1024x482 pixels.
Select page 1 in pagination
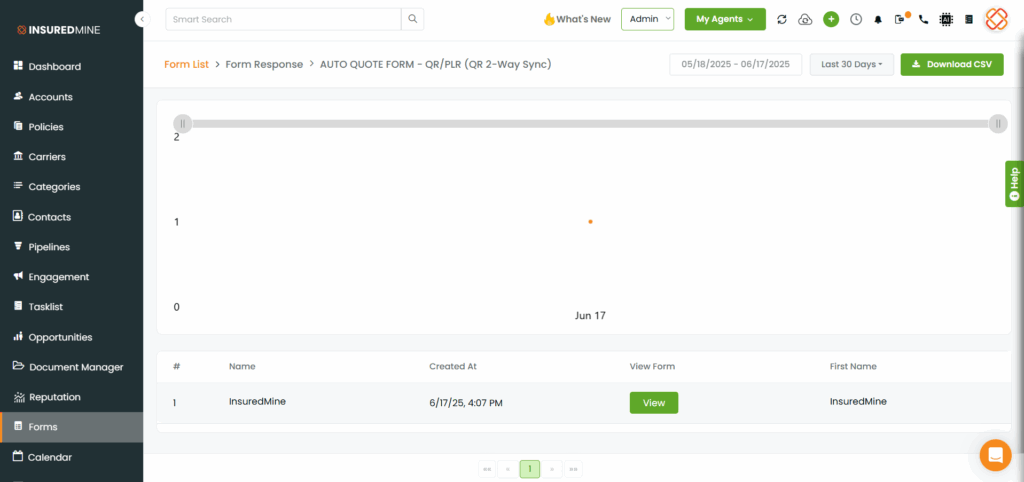(530, 469)
